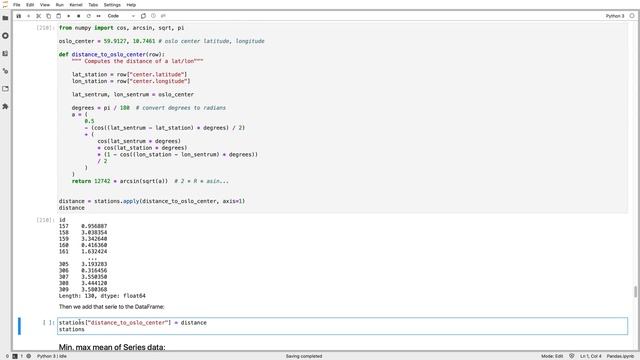Open the Settings menu

click(112, 5)
